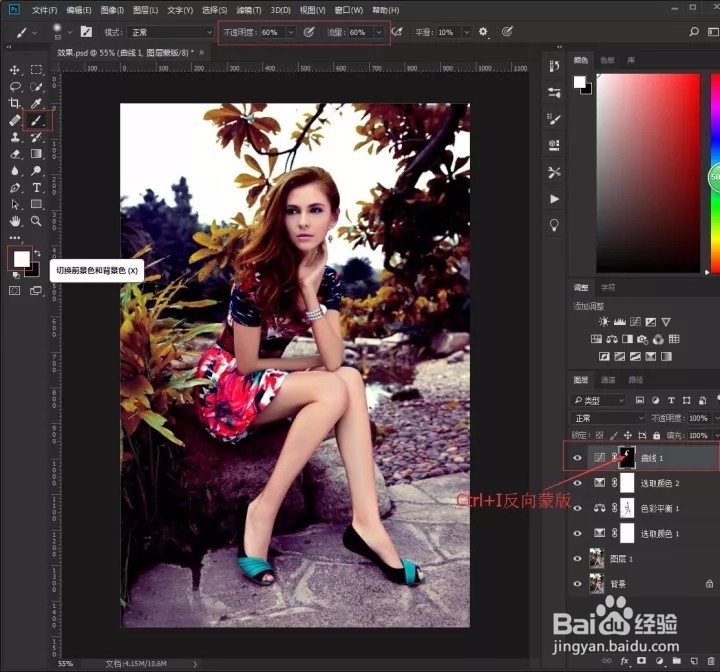The image size is (720, 672).
Task: Select the Rectangular Marquee tool
Action: (36, 70)
